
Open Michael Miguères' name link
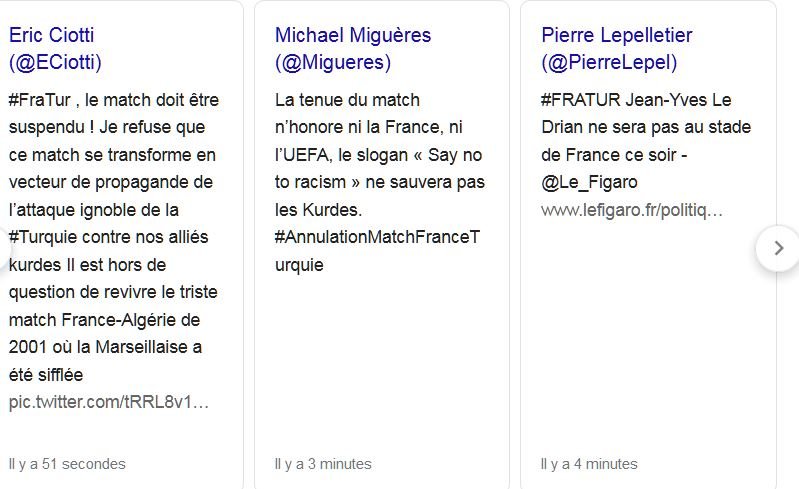click(353, 35)
